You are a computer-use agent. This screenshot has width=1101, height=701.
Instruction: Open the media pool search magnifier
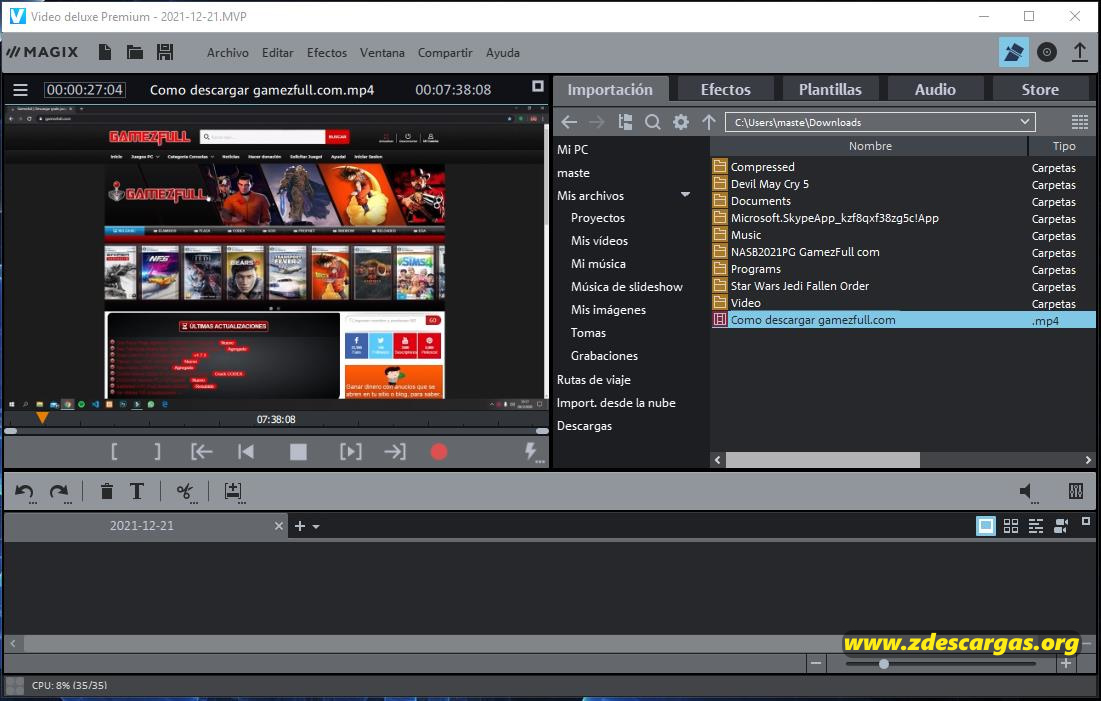pyautogui.click(x=652, y=122)
